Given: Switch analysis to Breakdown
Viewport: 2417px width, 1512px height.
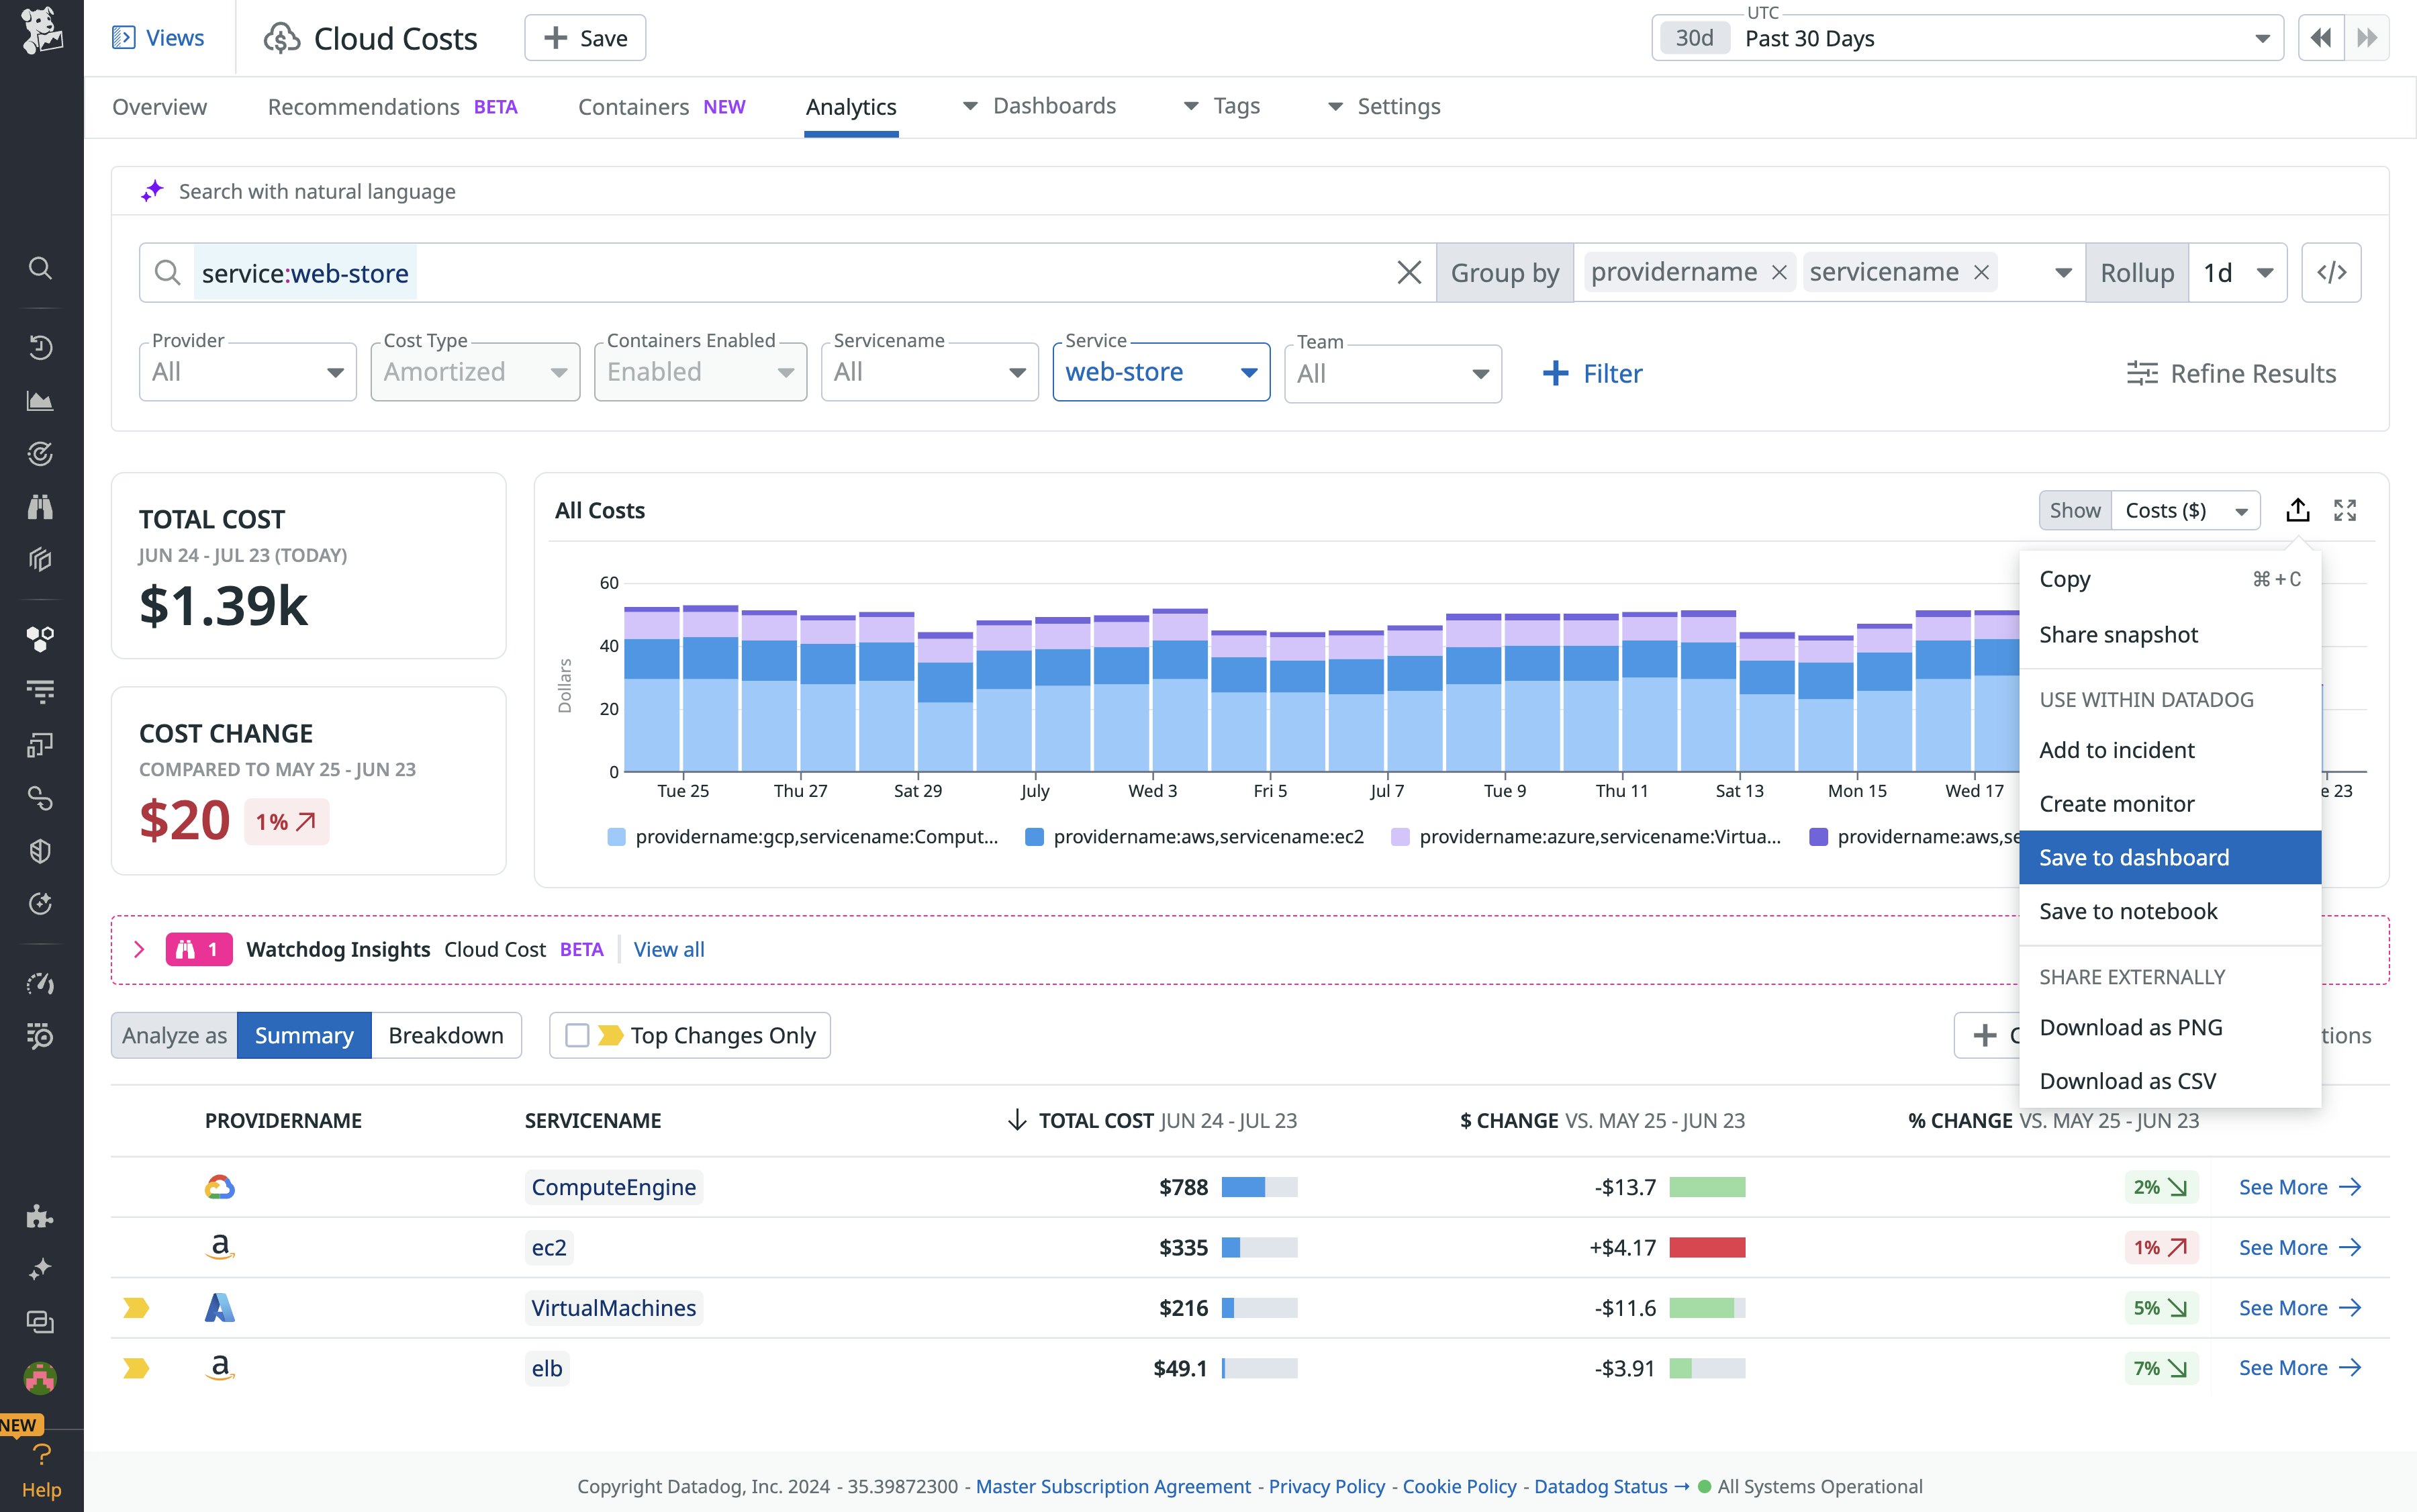Looking at the screenshot, I should pos(446,1035).
